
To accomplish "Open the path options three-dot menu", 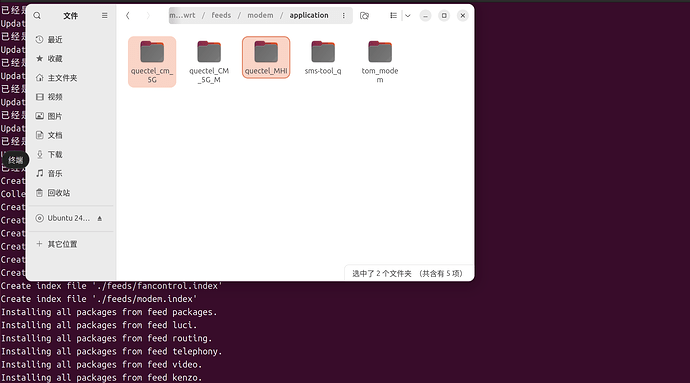I will [x=343, y=15].
